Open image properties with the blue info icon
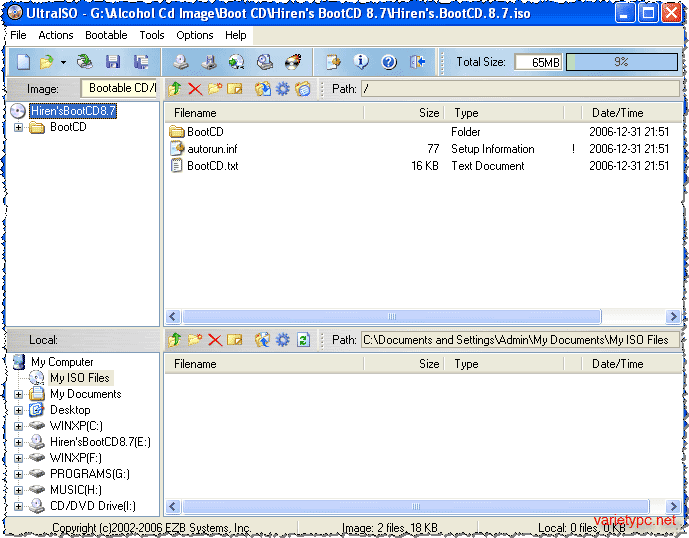Image resolution: width=689 pixels, height=538 pixels. pyautogui.click(x=361, y=62)
